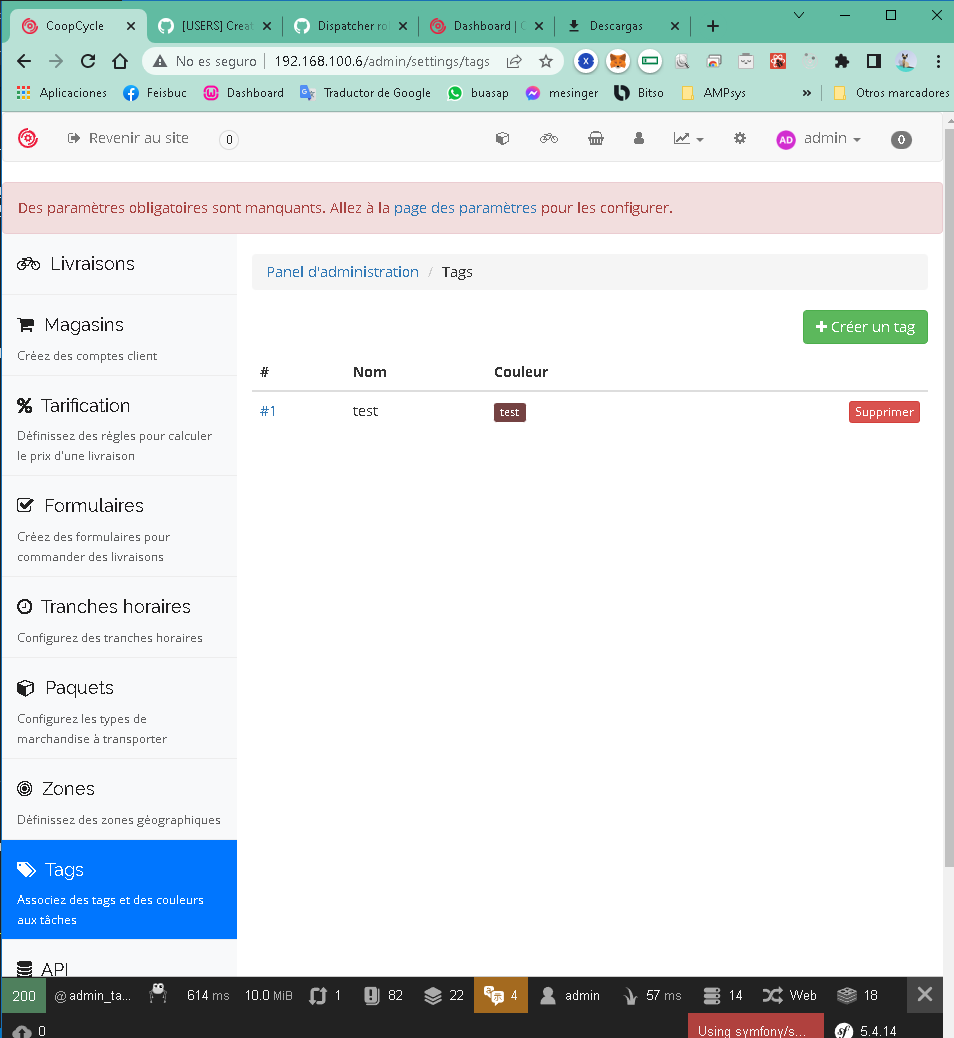Open the statistics chart dropdown in the navbar
This screenshot has width=954, height=1038.
coord(689,138)
